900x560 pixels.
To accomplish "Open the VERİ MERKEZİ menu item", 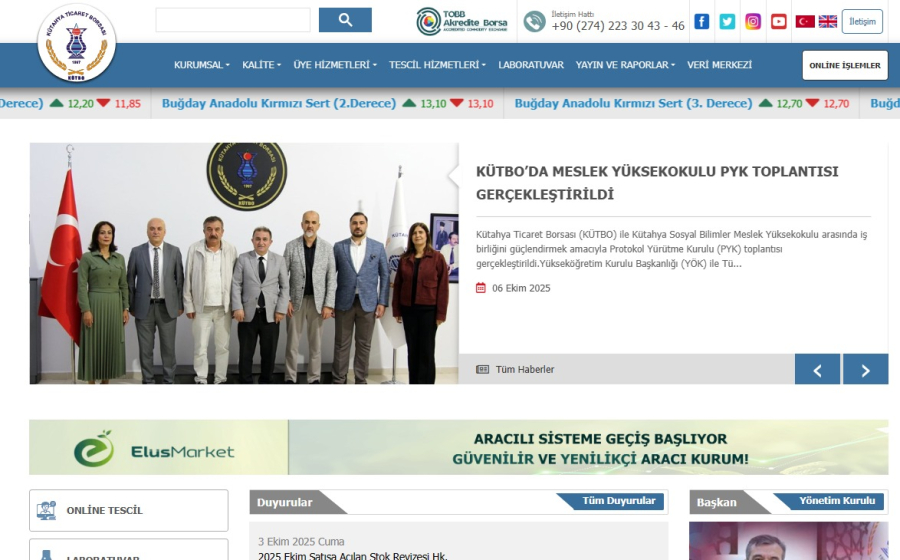I will click(719, 65).
